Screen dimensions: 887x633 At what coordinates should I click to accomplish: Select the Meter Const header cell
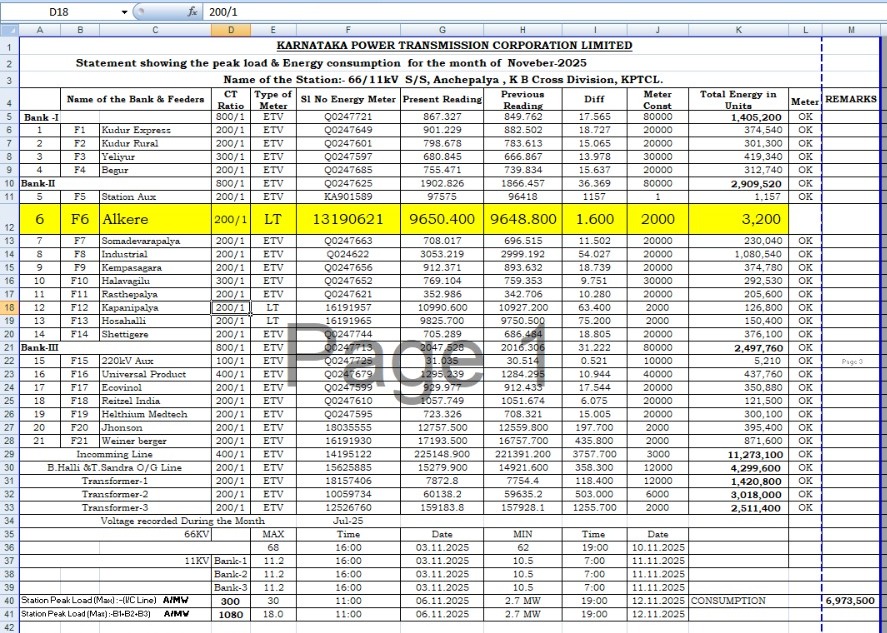(657, 99)
